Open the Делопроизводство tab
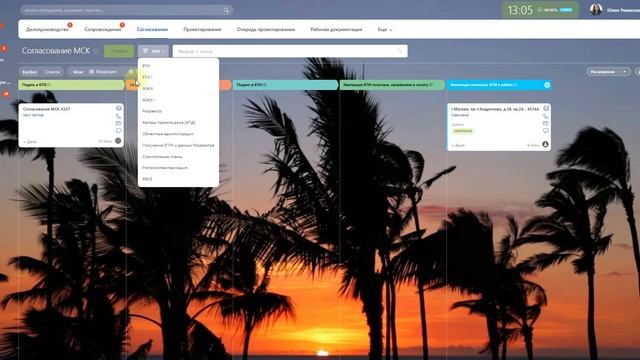This screenshot has height=360, width=640. [x=47, y=29]
